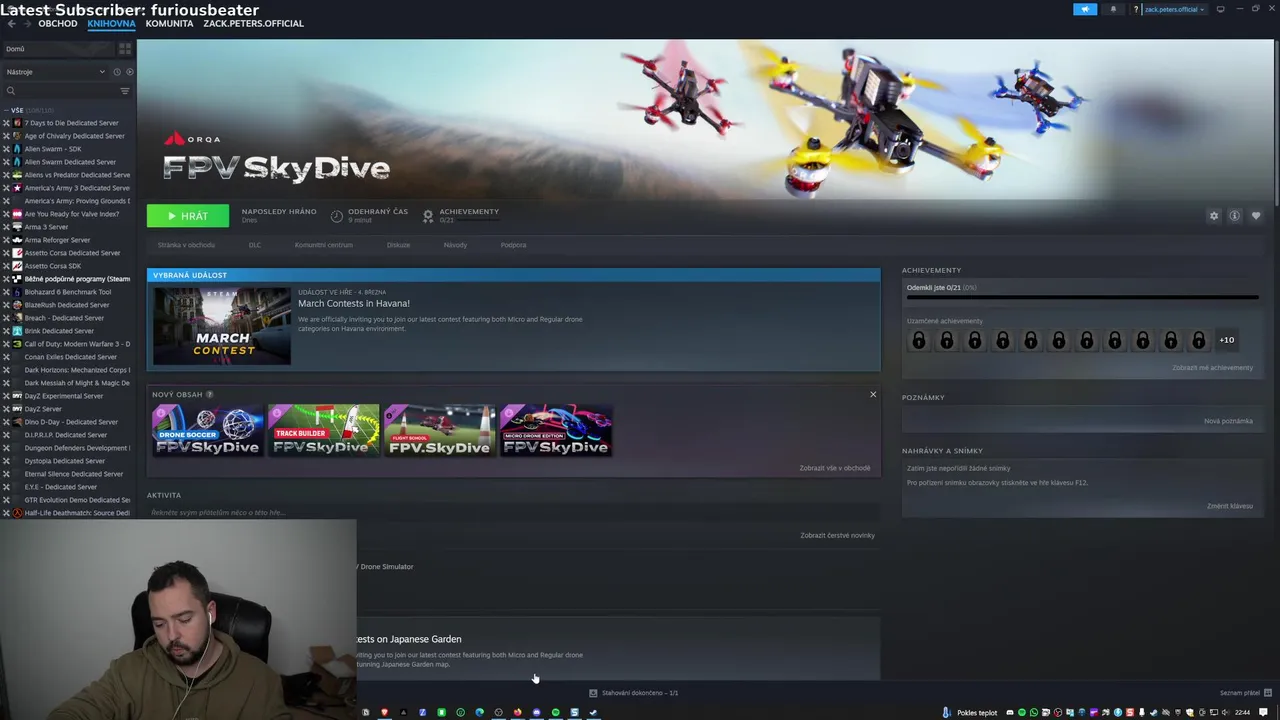The image size is (1280, 720).
Task: Add game to favorites heart icon
Action: pos(1256,216)
